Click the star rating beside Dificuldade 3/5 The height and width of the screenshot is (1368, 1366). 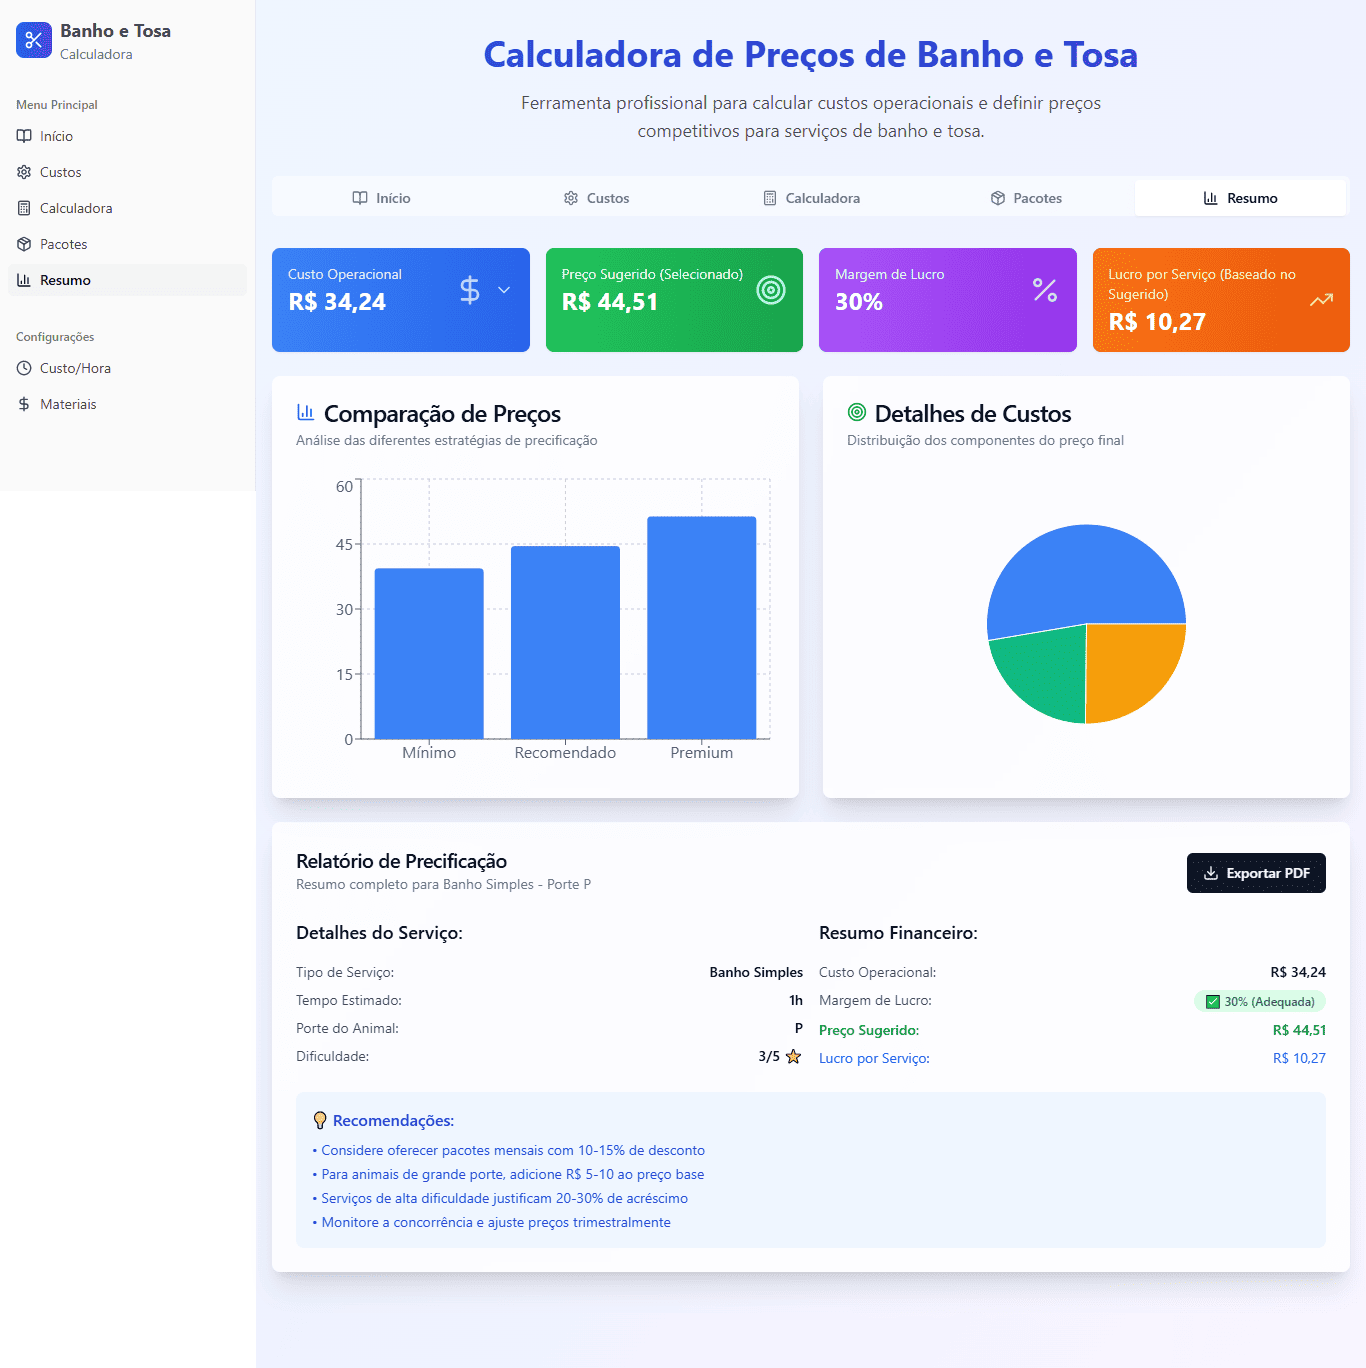point(793,1055)
